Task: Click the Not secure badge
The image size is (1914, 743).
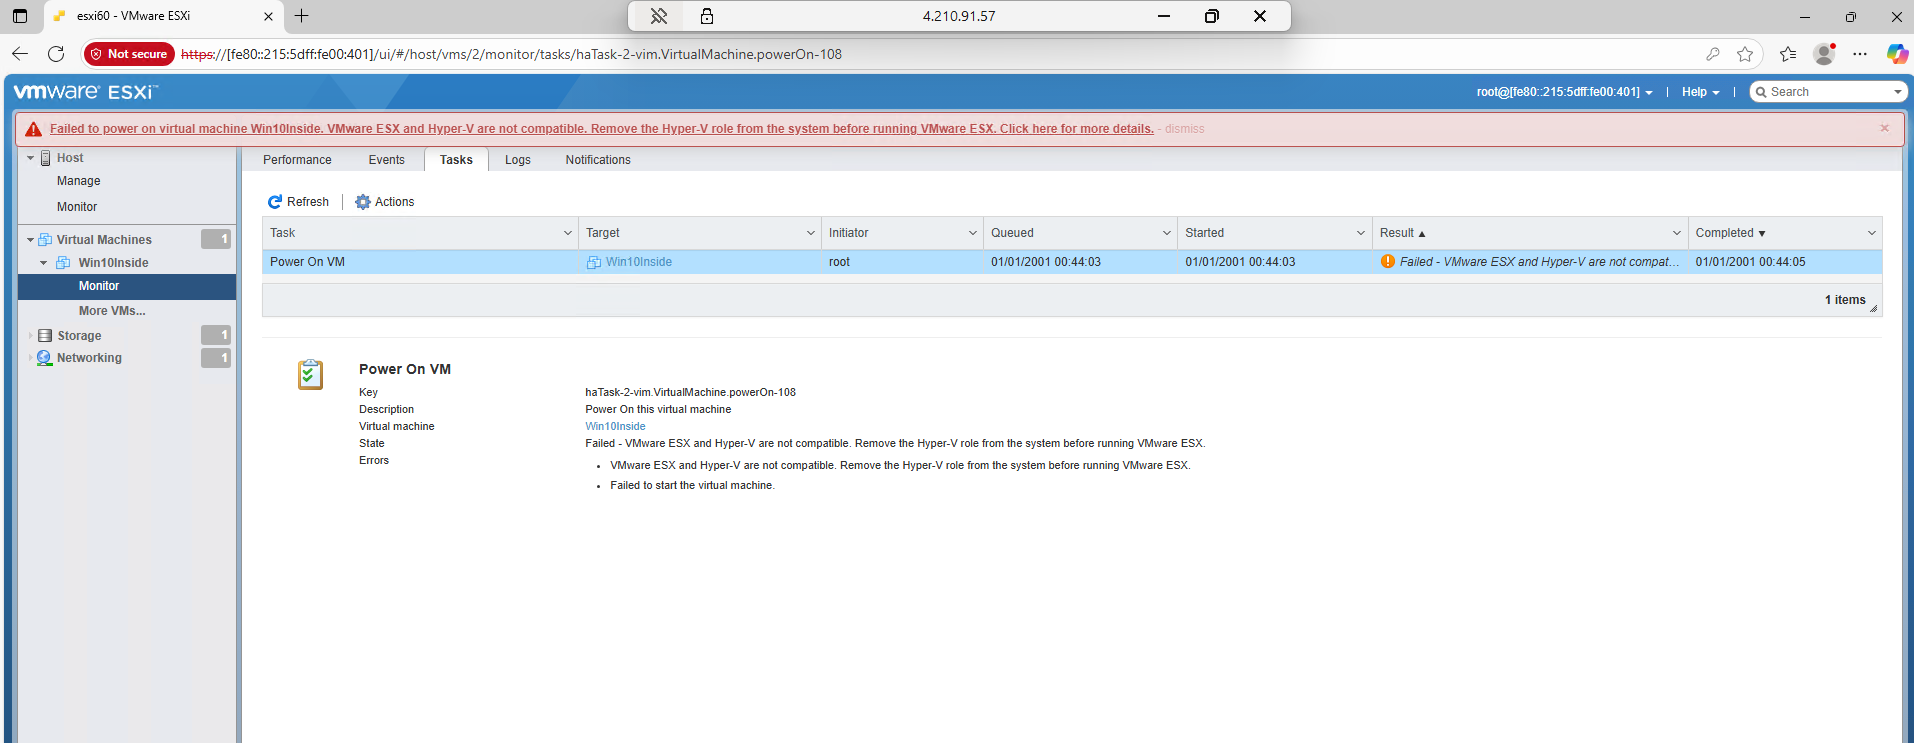Action: [129, 54]
